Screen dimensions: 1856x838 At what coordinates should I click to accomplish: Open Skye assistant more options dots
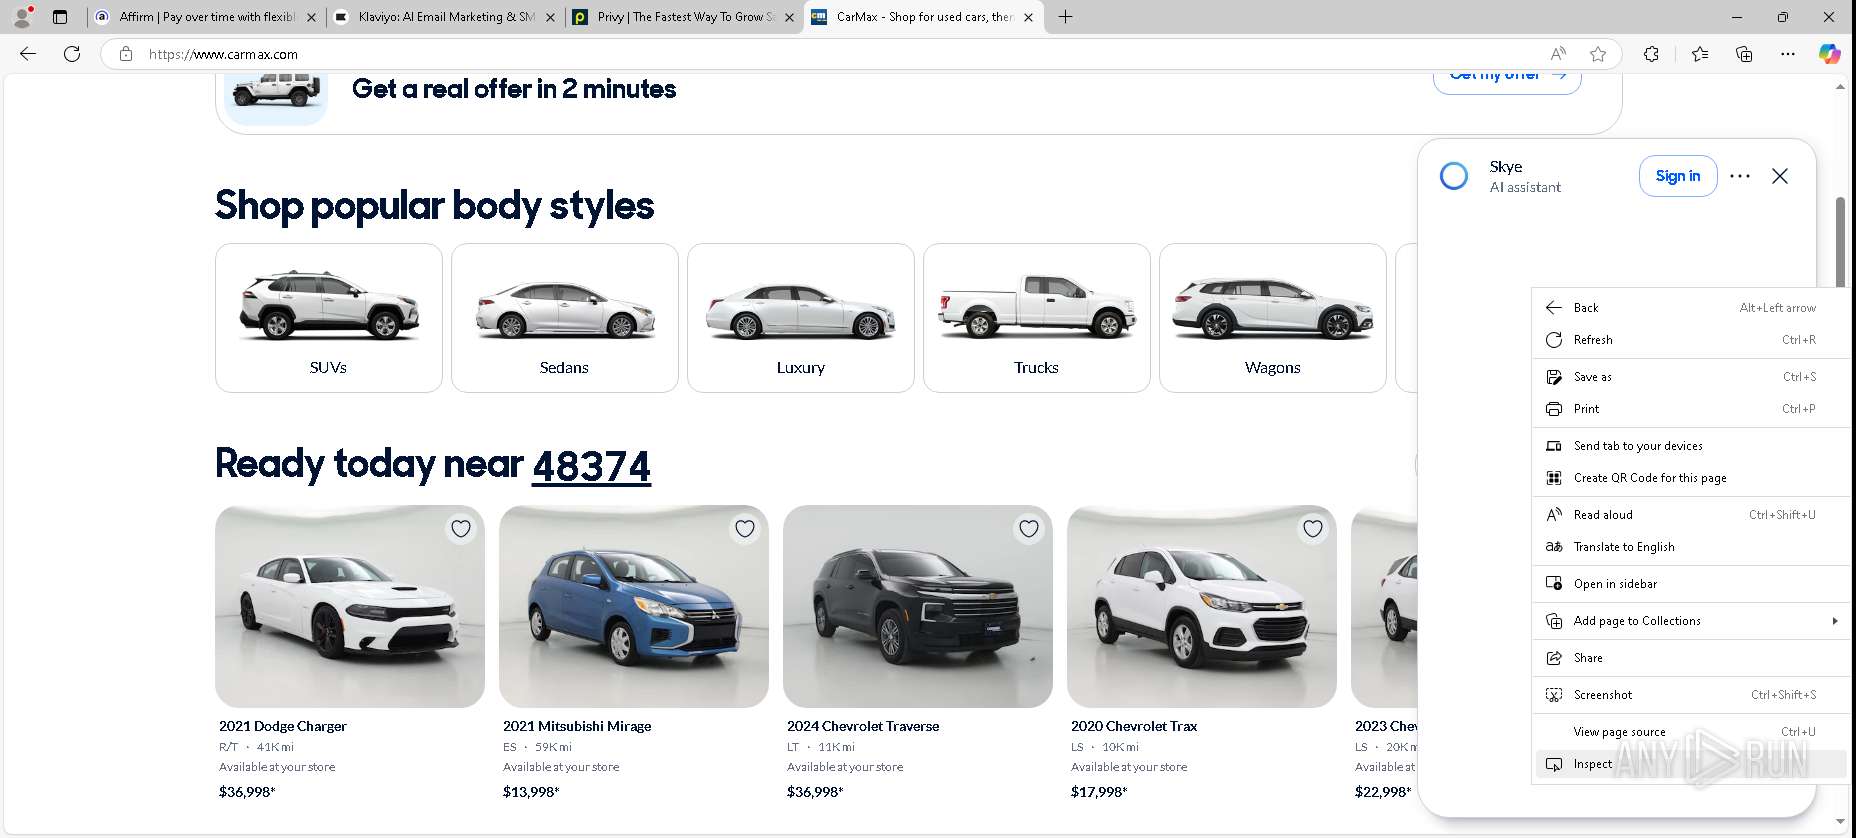[1740, 176]
